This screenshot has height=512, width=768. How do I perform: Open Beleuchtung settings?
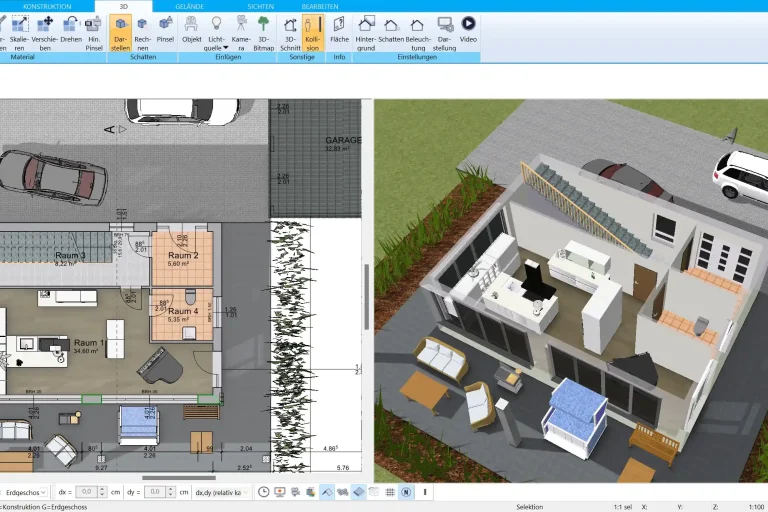coord(418,33)
